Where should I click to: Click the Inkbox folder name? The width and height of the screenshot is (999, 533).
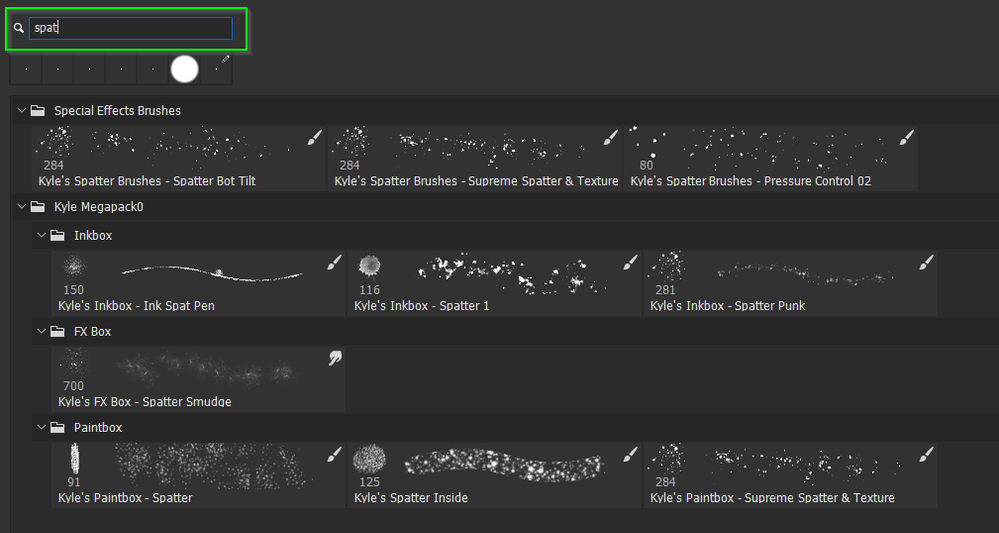click(93, 236)
